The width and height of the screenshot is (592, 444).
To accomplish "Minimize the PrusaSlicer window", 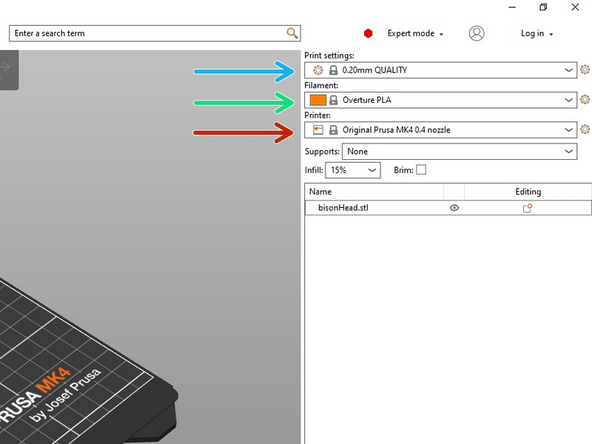I will (x=512, y=7).
